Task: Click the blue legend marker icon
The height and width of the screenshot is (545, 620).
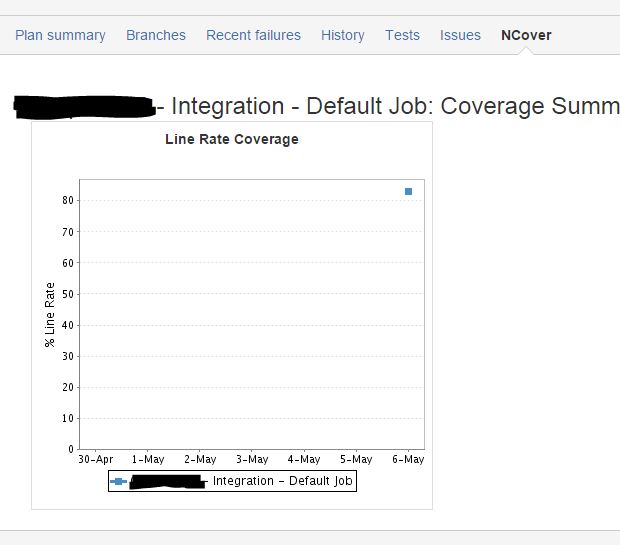Action: point(119,481)
